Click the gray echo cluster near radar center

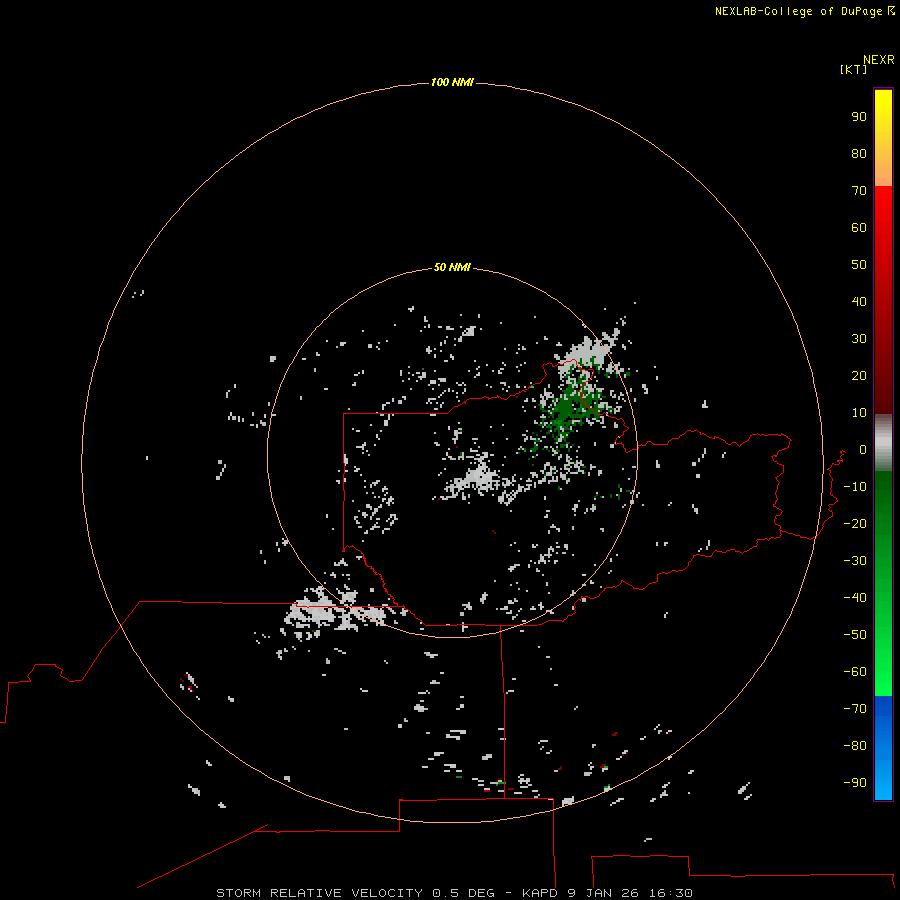click(x=476, y=479)
